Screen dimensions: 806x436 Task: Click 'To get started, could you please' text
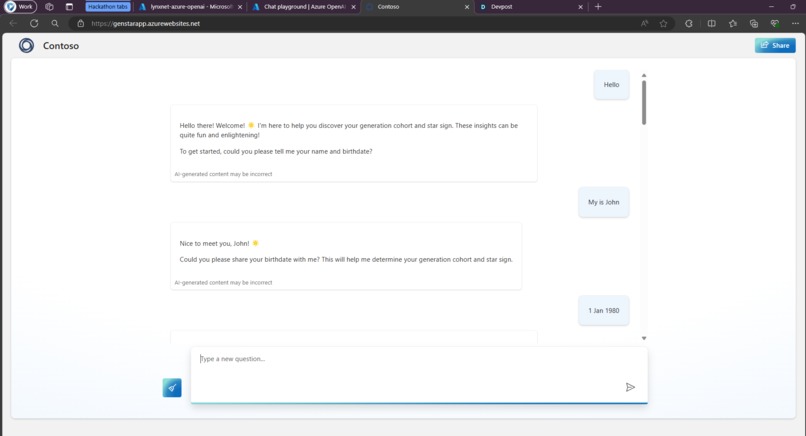[x=276, y=151]
